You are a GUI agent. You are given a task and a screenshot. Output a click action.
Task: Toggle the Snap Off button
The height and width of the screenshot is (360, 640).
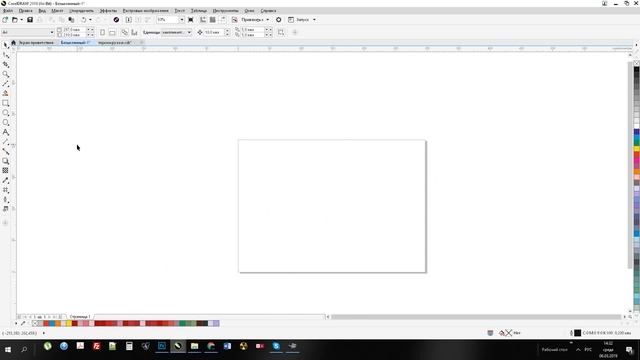click(235, 20)
